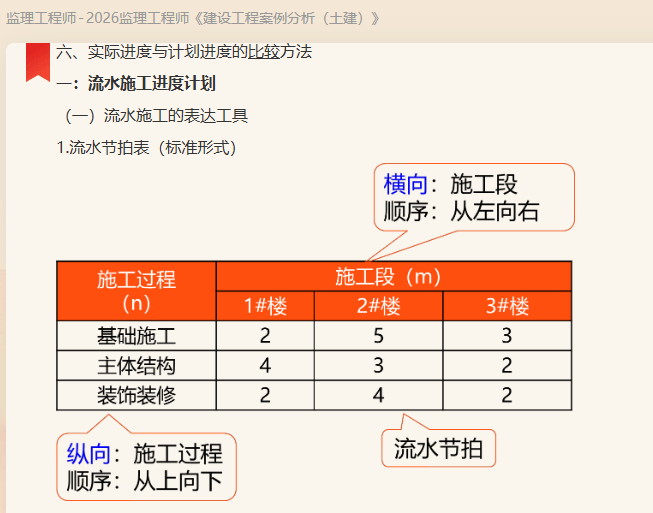The width and height of the screenshot is (653, 513).
Task: Click the red bookmark icon
Action: (x=38, y=62)
